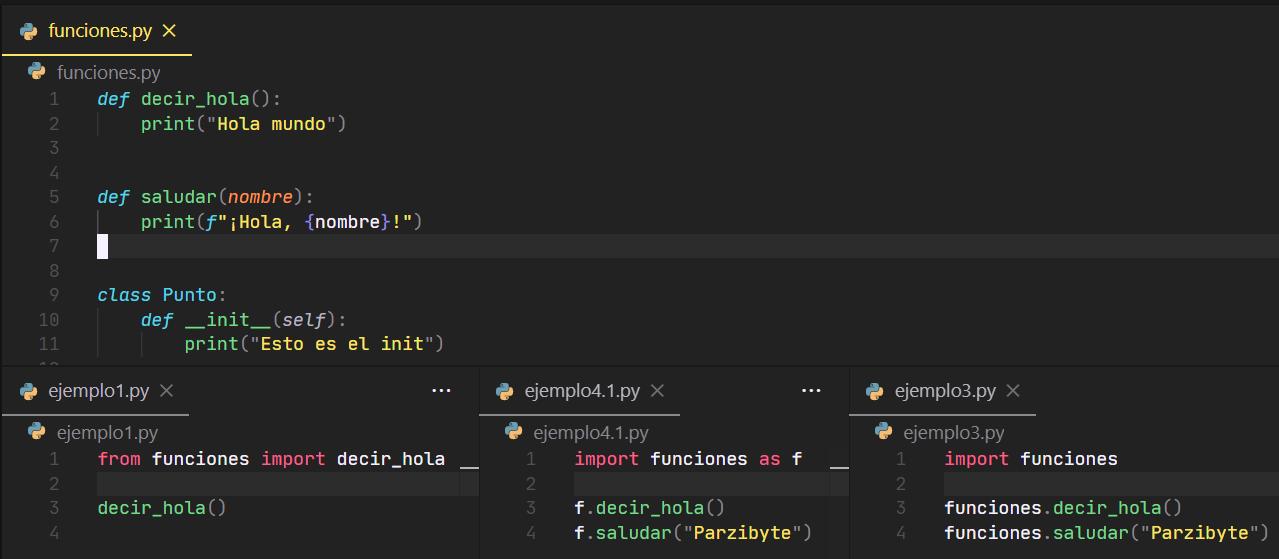The height and width of the screenshot is (559, 1279).
Task: Click the class name Punto
Action: [190, 295]
